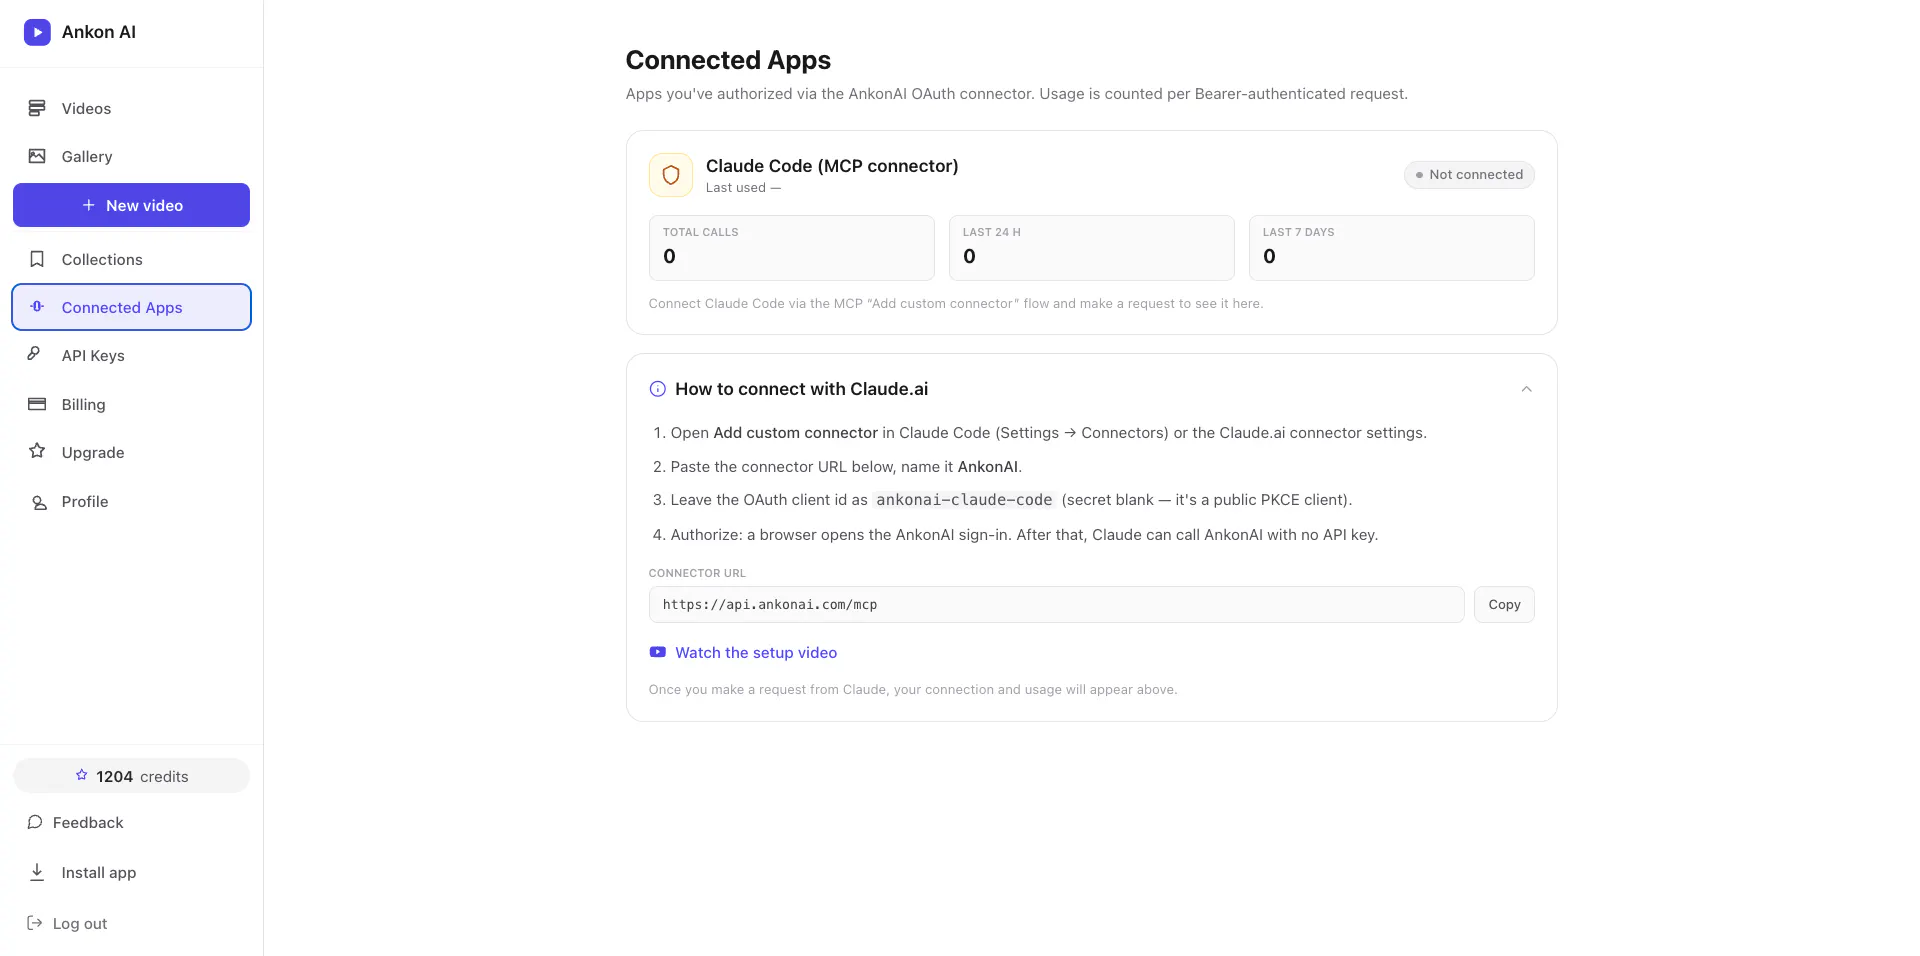The image size is (1920, 956).
Task: Open the Videos section icon
Action: click(37, 108)
